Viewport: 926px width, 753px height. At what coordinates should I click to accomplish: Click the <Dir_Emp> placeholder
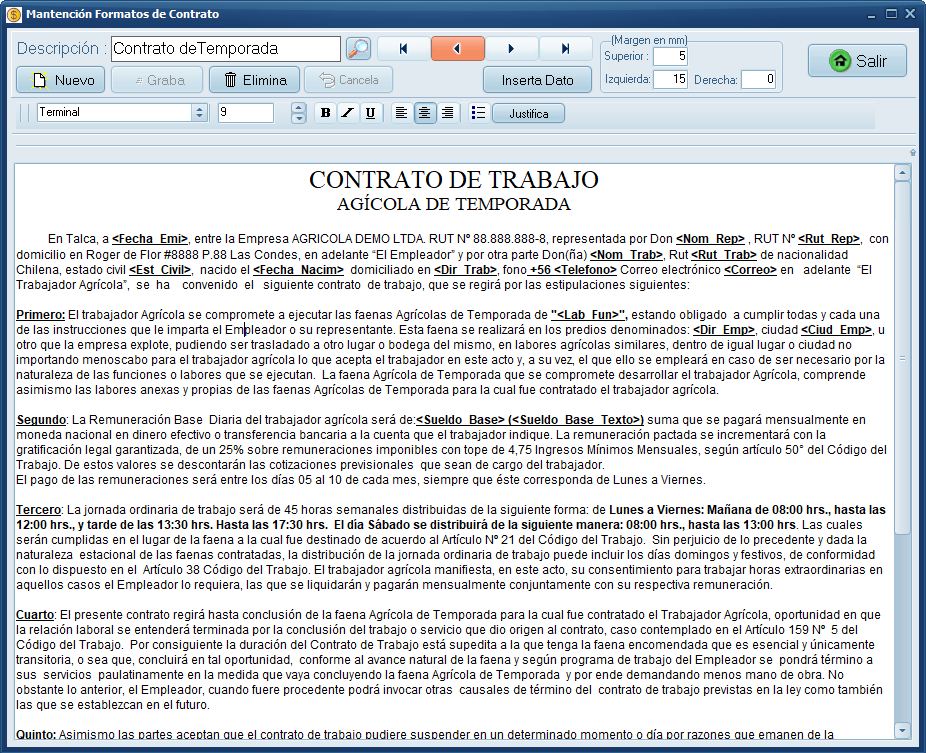(724, 330)
